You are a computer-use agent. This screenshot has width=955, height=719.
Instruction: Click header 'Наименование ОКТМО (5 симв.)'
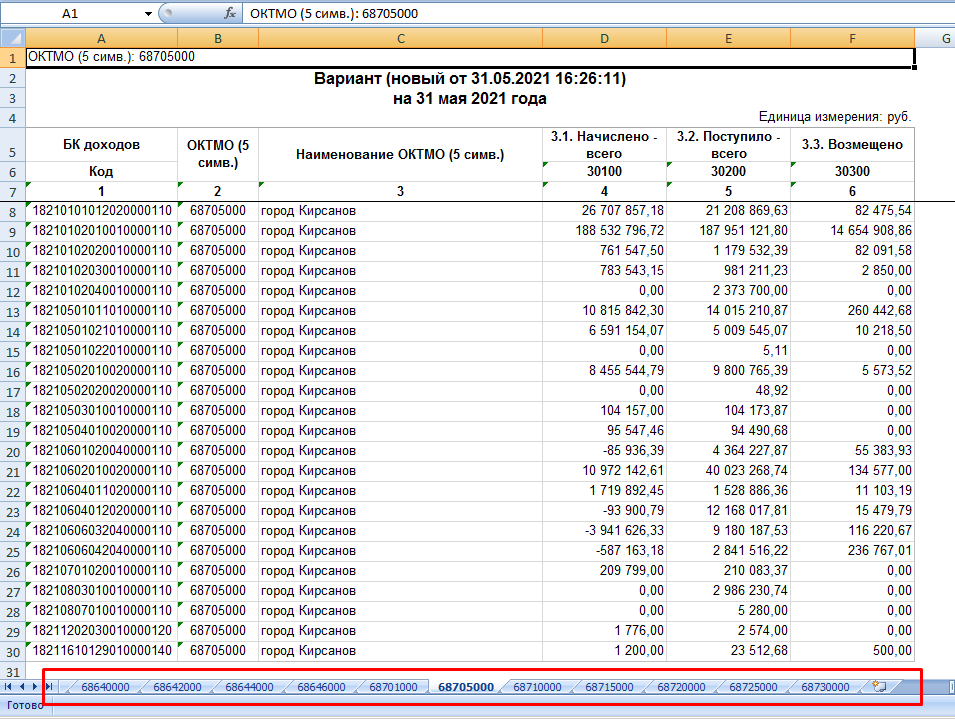400,155
